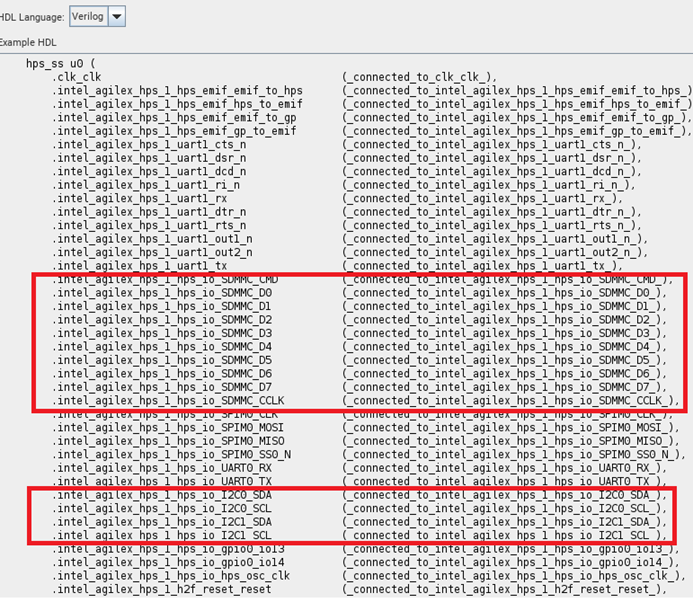The width and height of the screenshot is (693, 602).
Task: Select the .clk_clk port name
Action: point(77,77)
